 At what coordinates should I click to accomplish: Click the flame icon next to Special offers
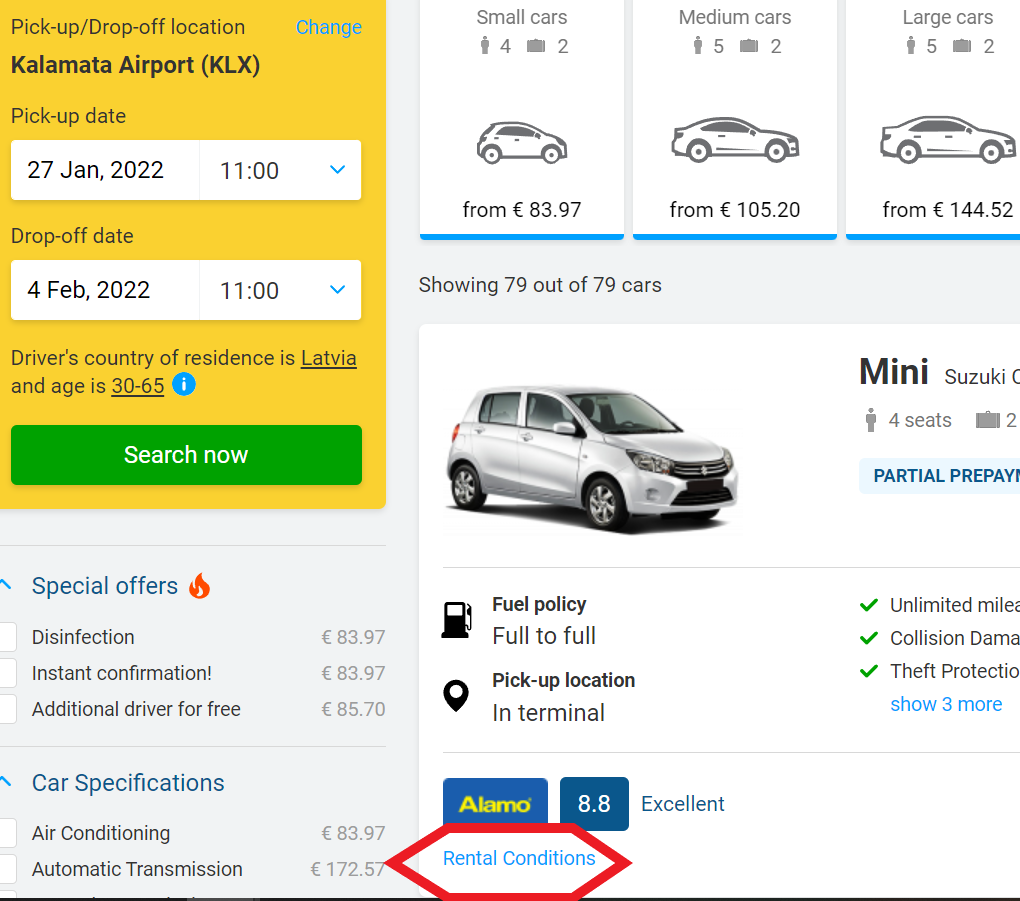pos(198,586)
